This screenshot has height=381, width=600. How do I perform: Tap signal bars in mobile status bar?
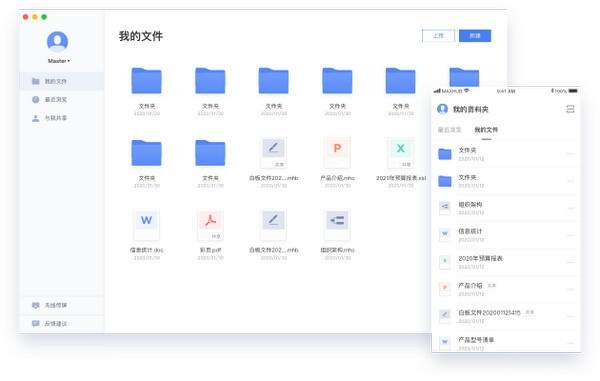(x=437, y=91)
